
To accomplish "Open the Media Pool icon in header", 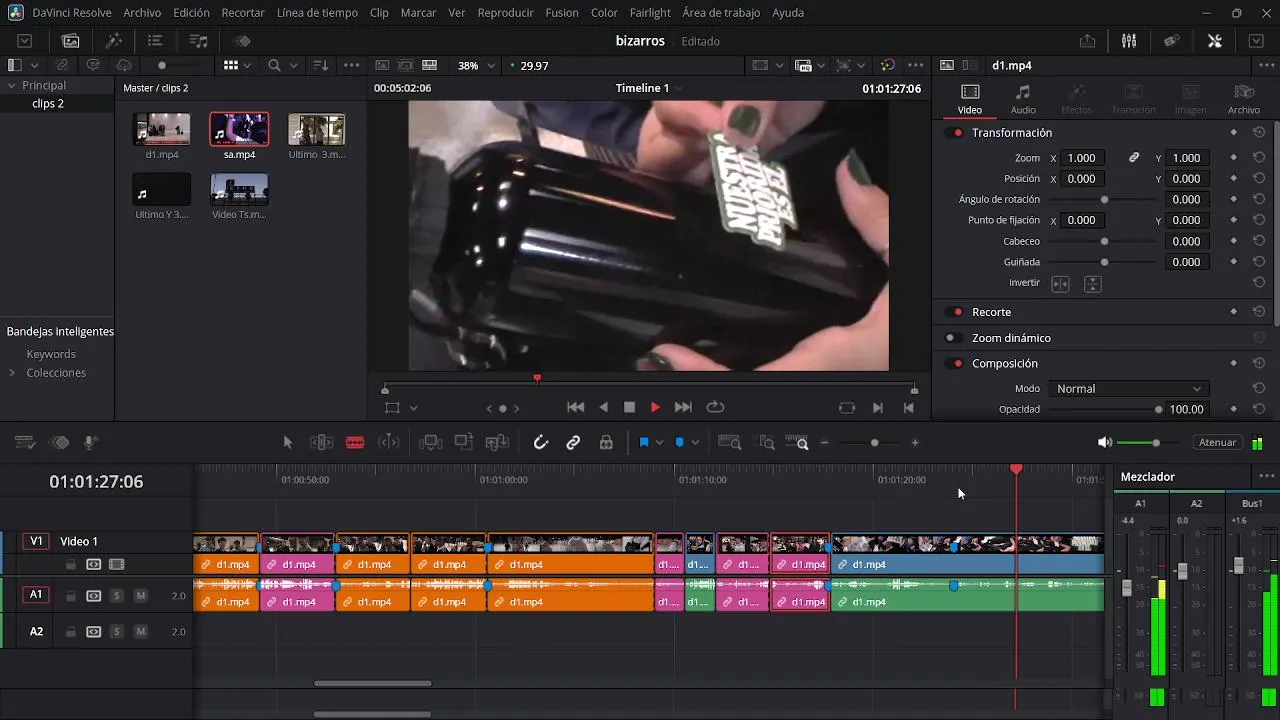I will (x=70, y=41).
